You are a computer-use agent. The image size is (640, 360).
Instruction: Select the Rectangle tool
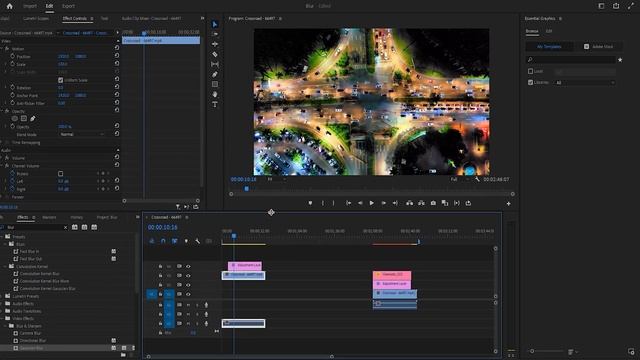(215, 84)
